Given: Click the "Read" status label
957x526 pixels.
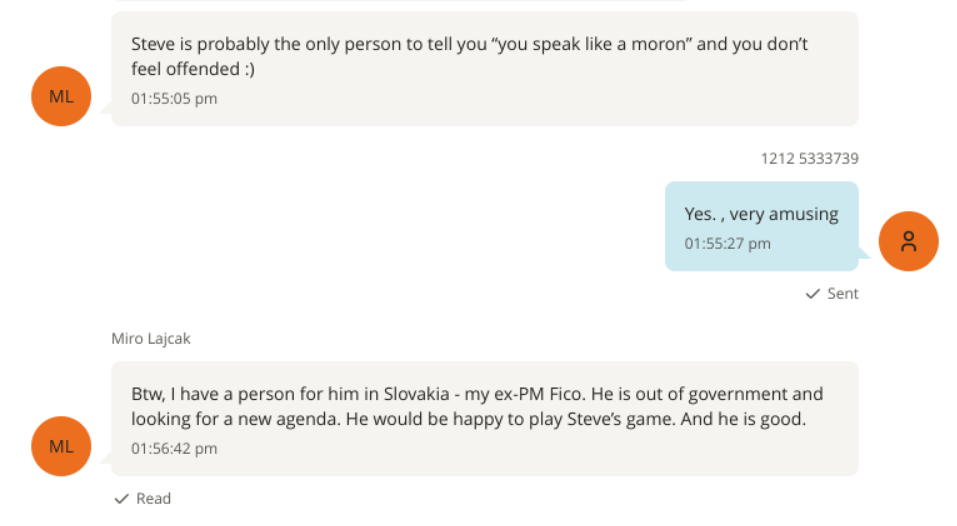Looking at the screenshot, I should coord(154,498).
